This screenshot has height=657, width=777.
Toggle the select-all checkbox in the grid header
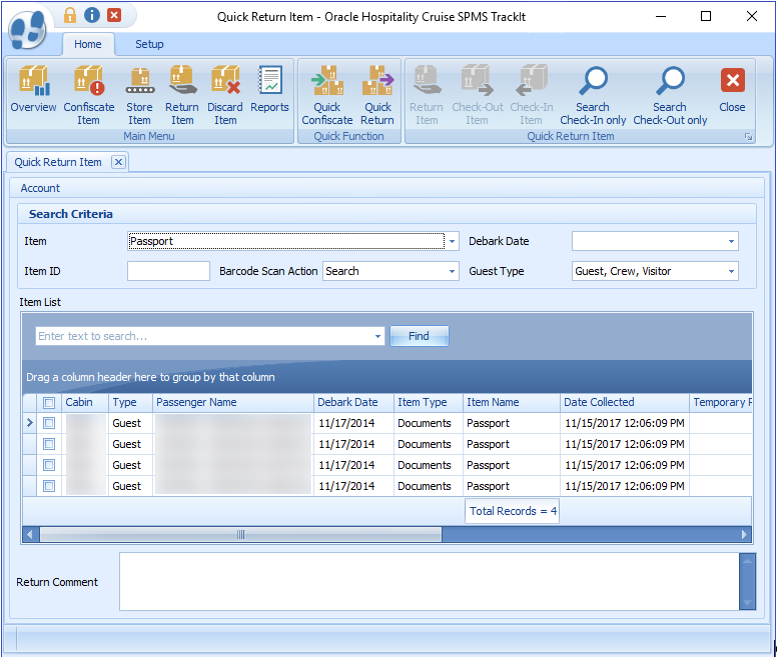49,402
